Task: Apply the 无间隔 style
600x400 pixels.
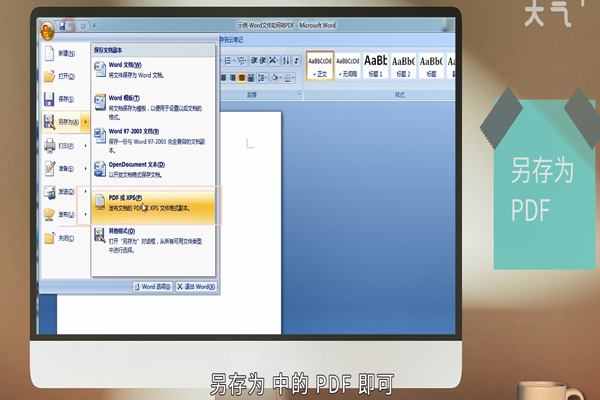Action: pos(348,66)
